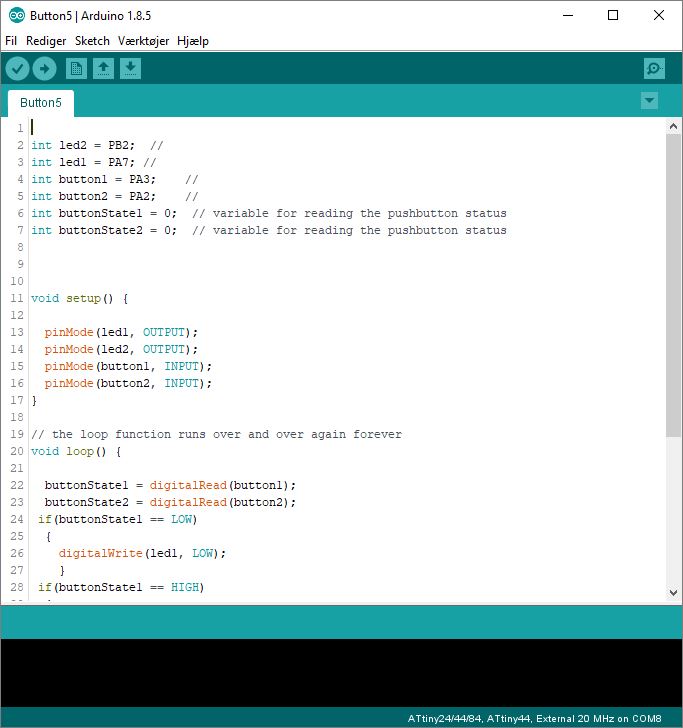The image size is (683, 728).
Task: Click 'pinMode(led2, OUTPUT);' line
Action: (x=121, y=349)
